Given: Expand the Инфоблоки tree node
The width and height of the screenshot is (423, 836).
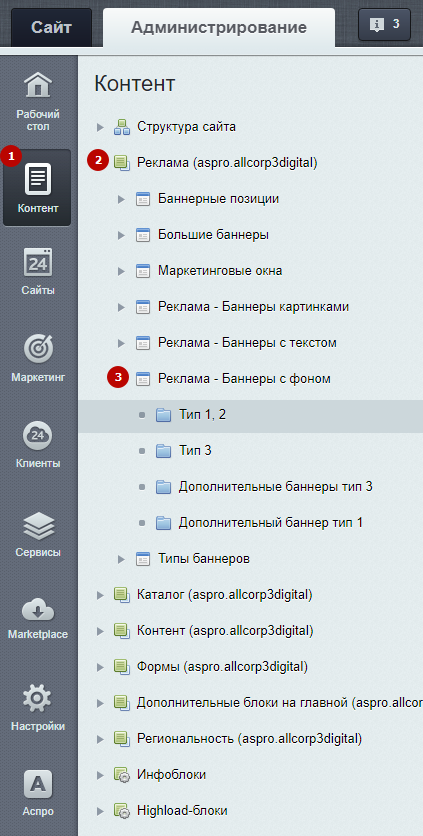Looking at the screenshot, I should pos(100,775).
